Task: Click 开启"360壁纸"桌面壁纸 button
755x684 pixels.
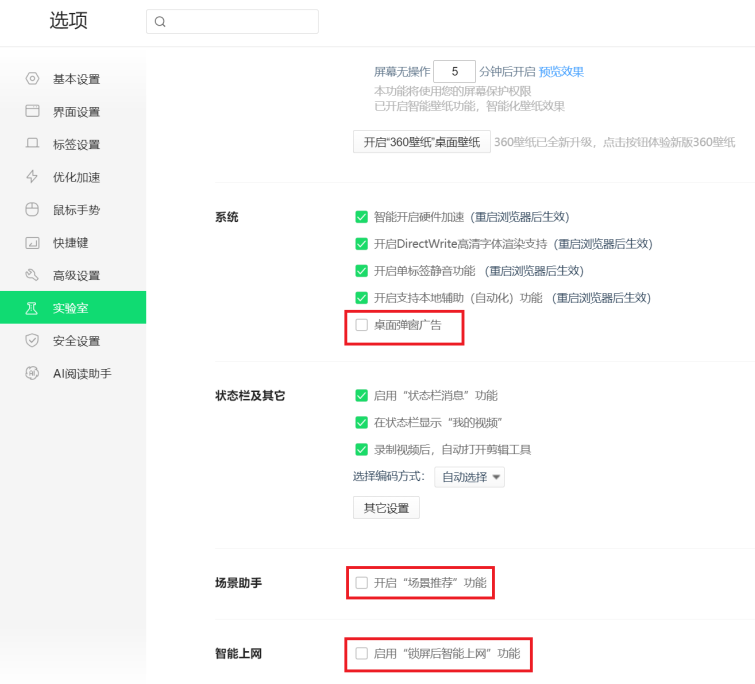Action: coord(422,142)
